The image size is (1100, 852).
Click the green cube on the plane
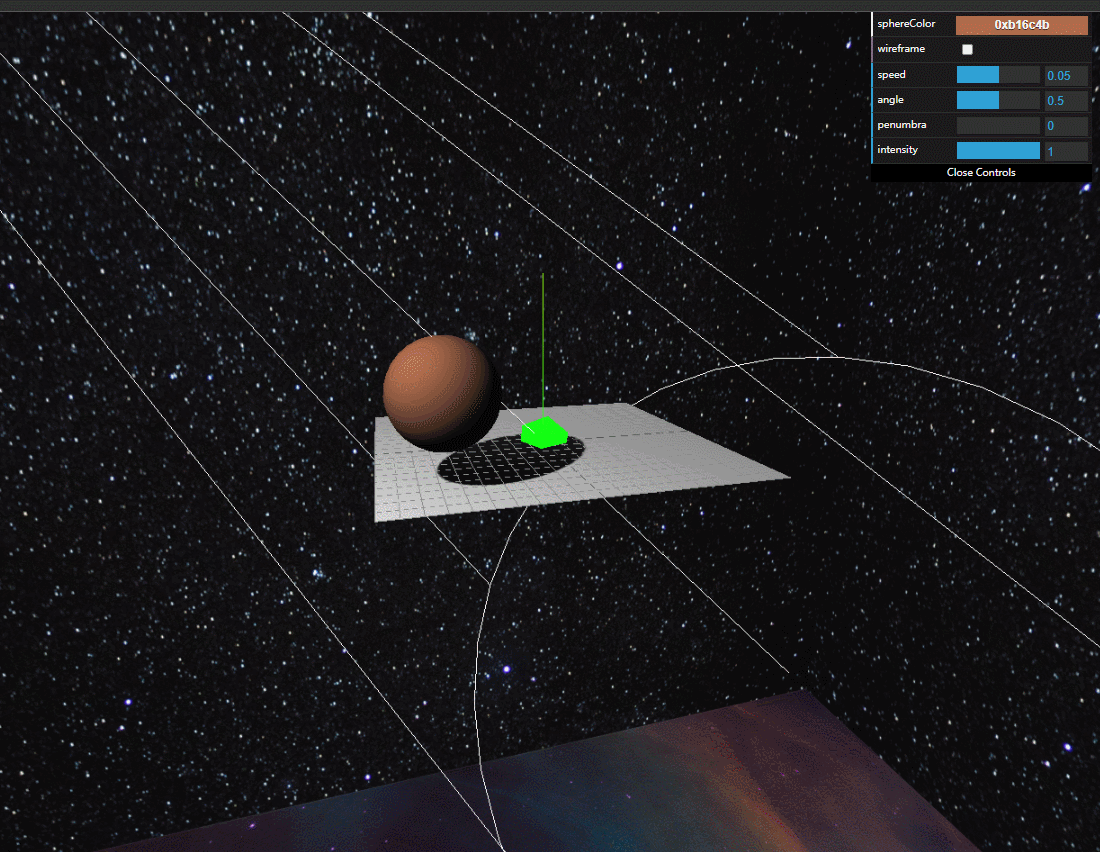click(x=544, y=432)
